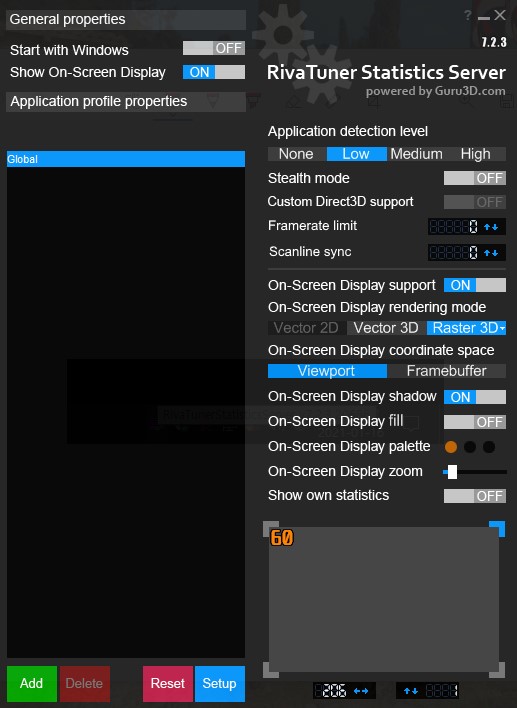This screenshot has width=517, height=708.
Task: Disable On-Screen Display shadow
Action: (475, 397)
